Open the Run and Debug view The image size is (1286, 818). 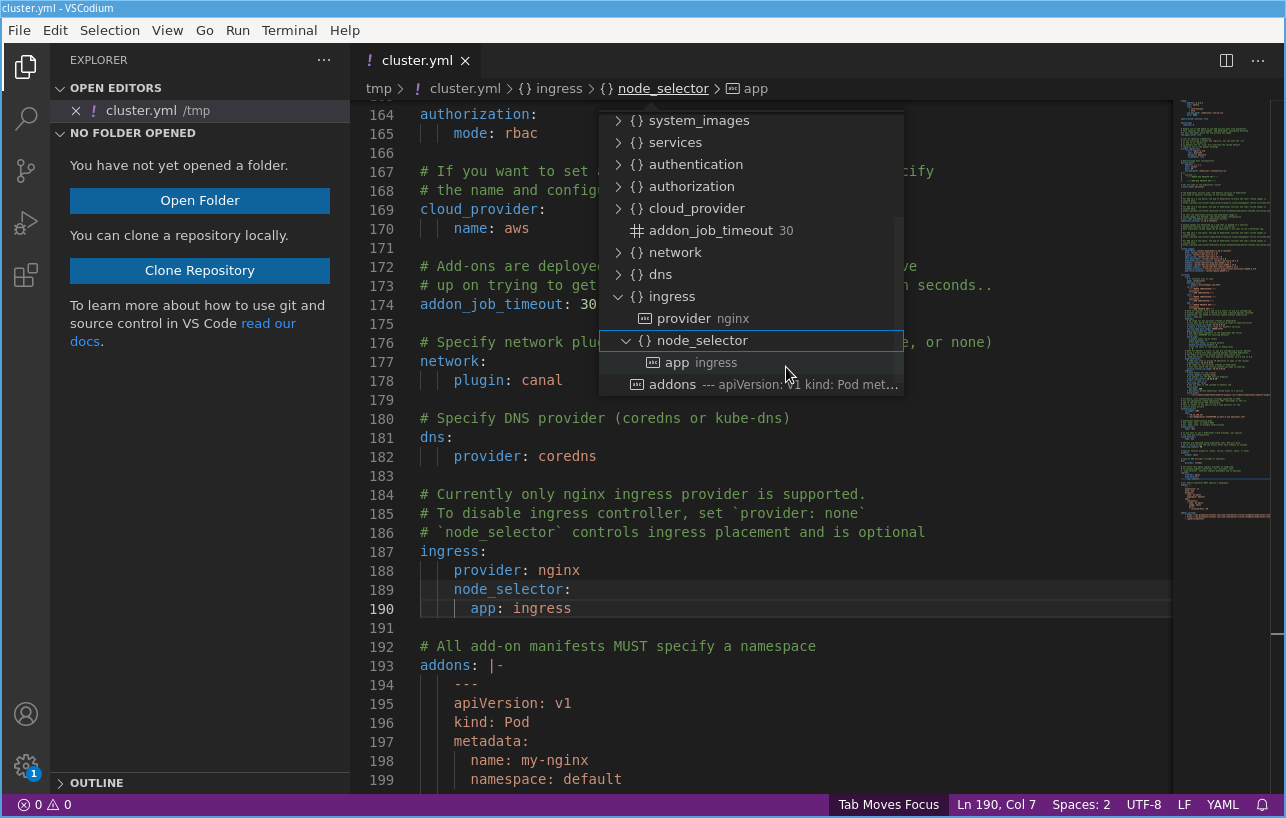(x=26, y=223)
